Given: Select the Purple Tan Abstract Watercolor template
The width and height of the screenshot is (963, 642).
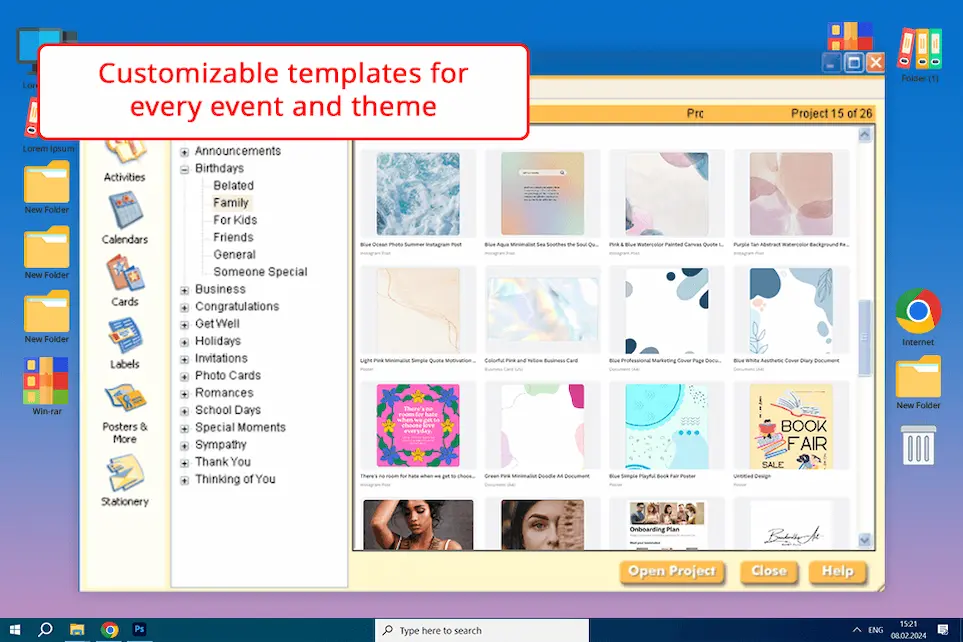Looking at the screenshot, I should [x=791, y=194].
